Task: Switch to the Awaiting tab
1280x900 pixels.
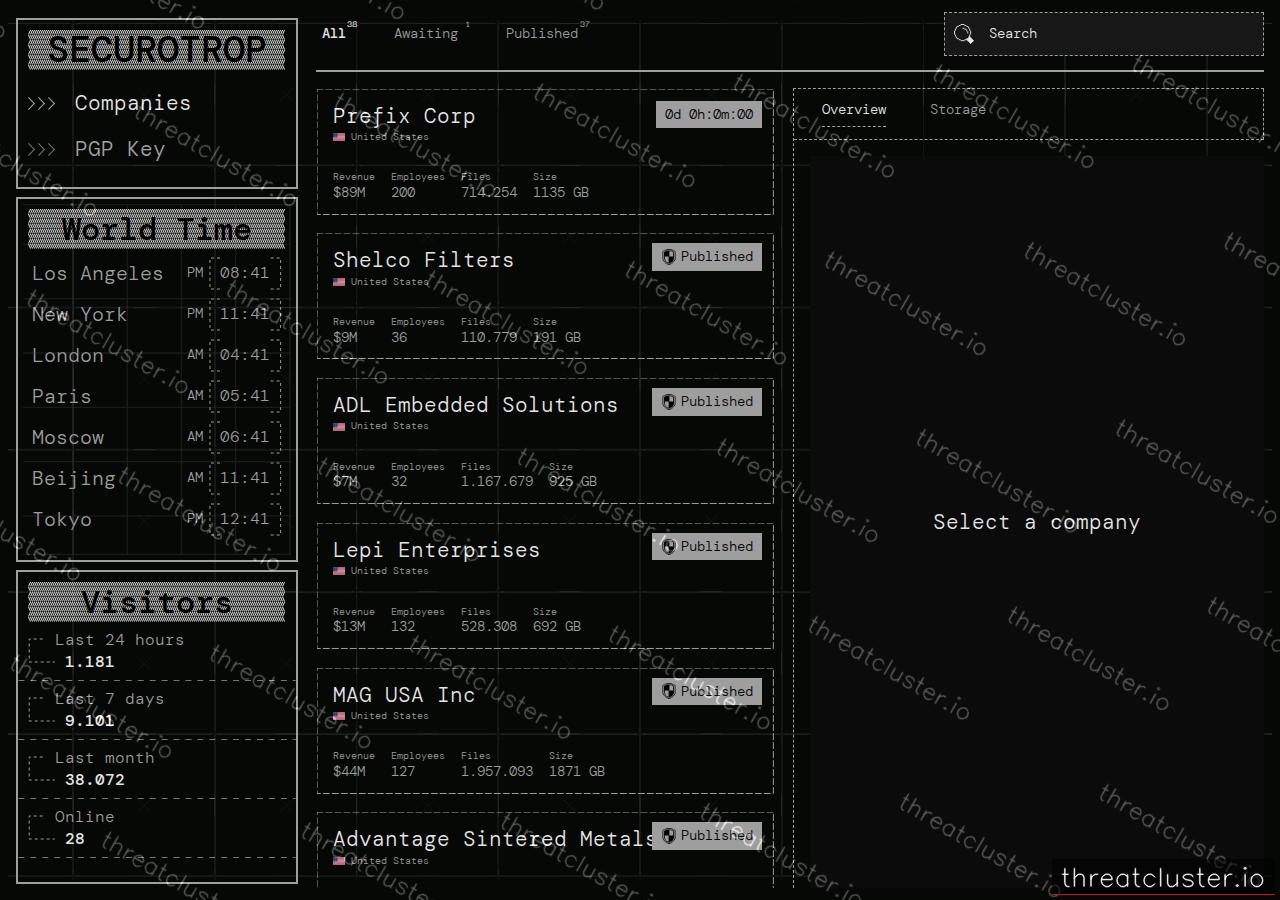Action: (x=426, y=34)
